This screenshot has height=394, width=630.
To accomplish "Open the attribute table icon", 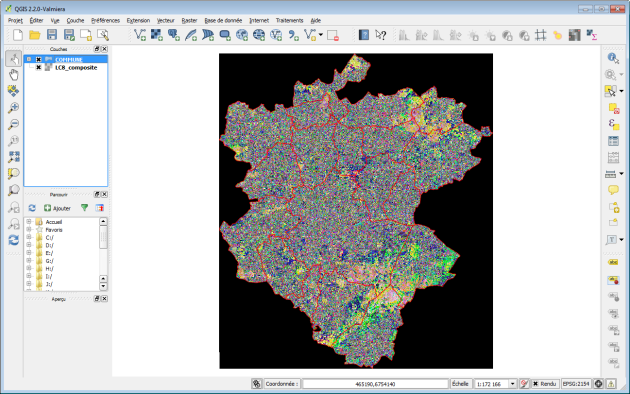I will (613, 141).
